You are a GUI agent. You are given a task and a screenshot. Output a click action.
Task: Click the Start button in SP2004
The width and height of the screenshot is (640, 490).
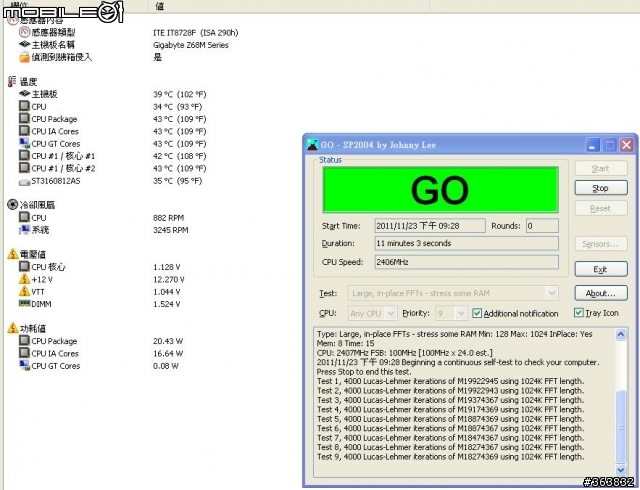(601, 168)
